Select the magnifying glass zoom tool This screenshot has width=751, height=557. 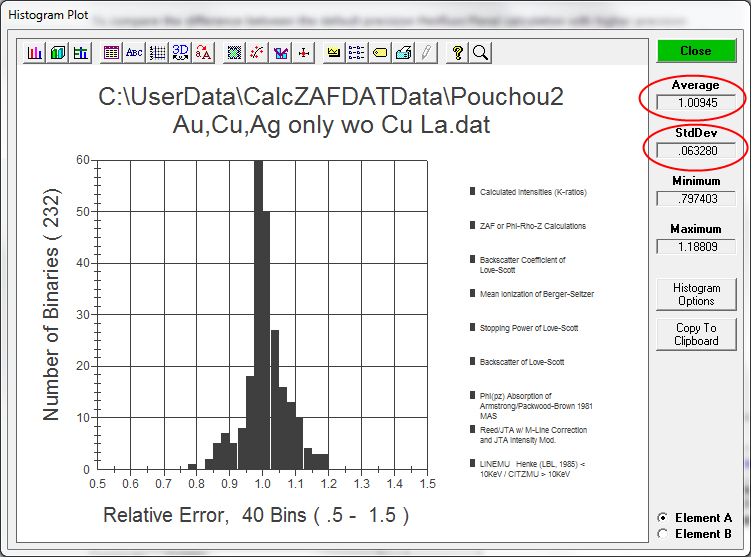coord(480,53)
